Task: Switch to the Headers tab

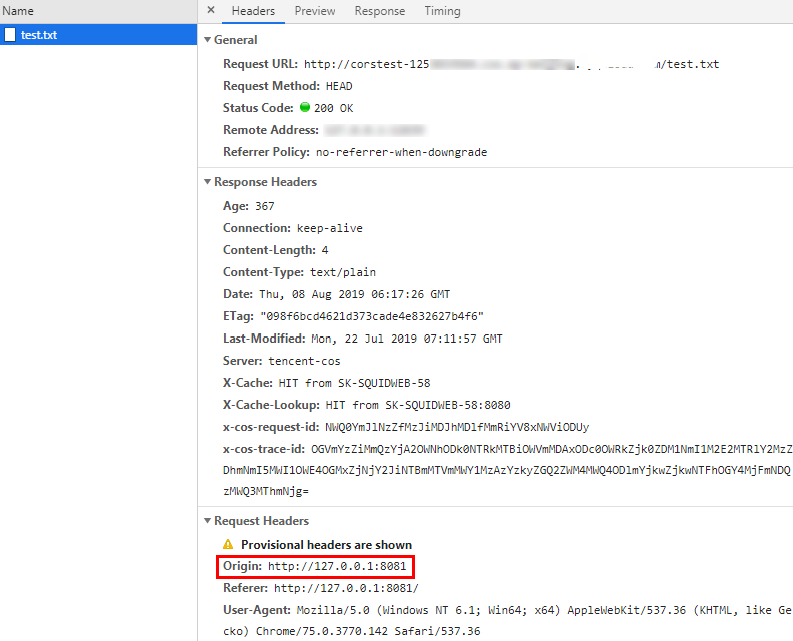Action: (x=253, y=11)
